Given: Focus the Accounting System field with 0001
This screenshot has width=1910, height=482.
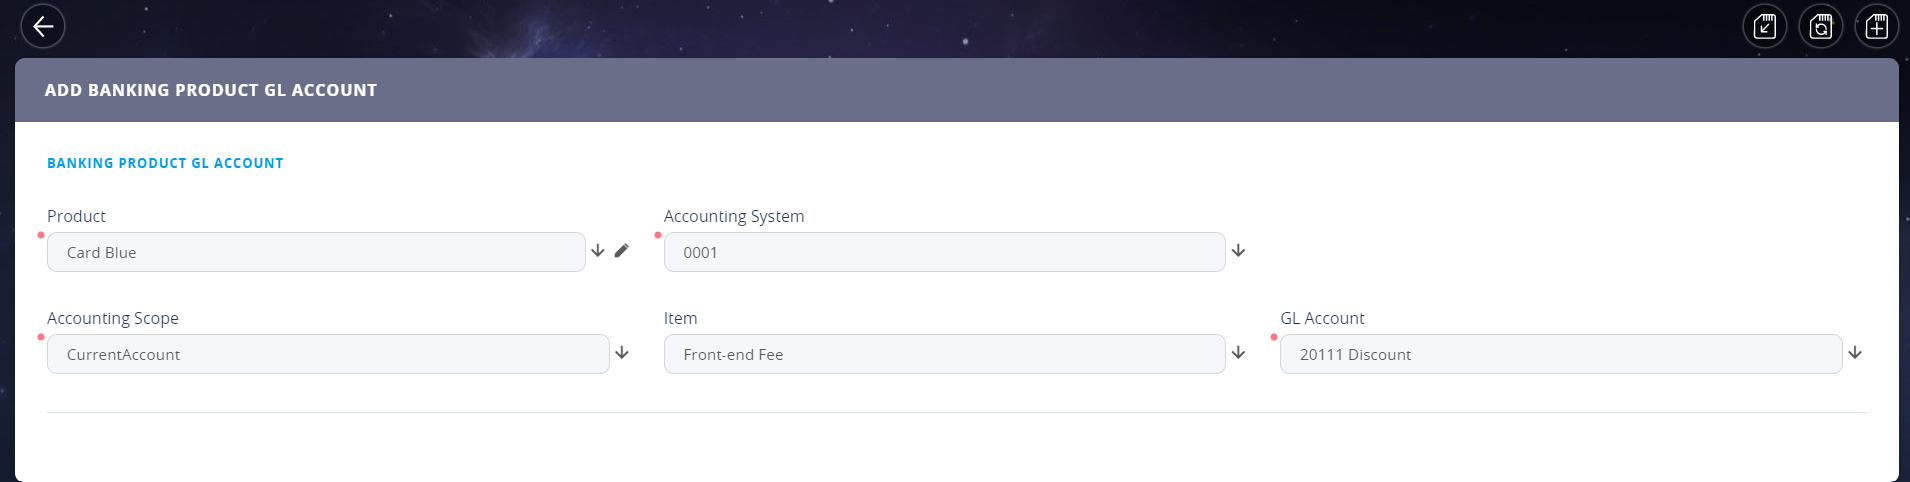Looking at the screenshot, I should pyautogui.click(x=943, y=252).
